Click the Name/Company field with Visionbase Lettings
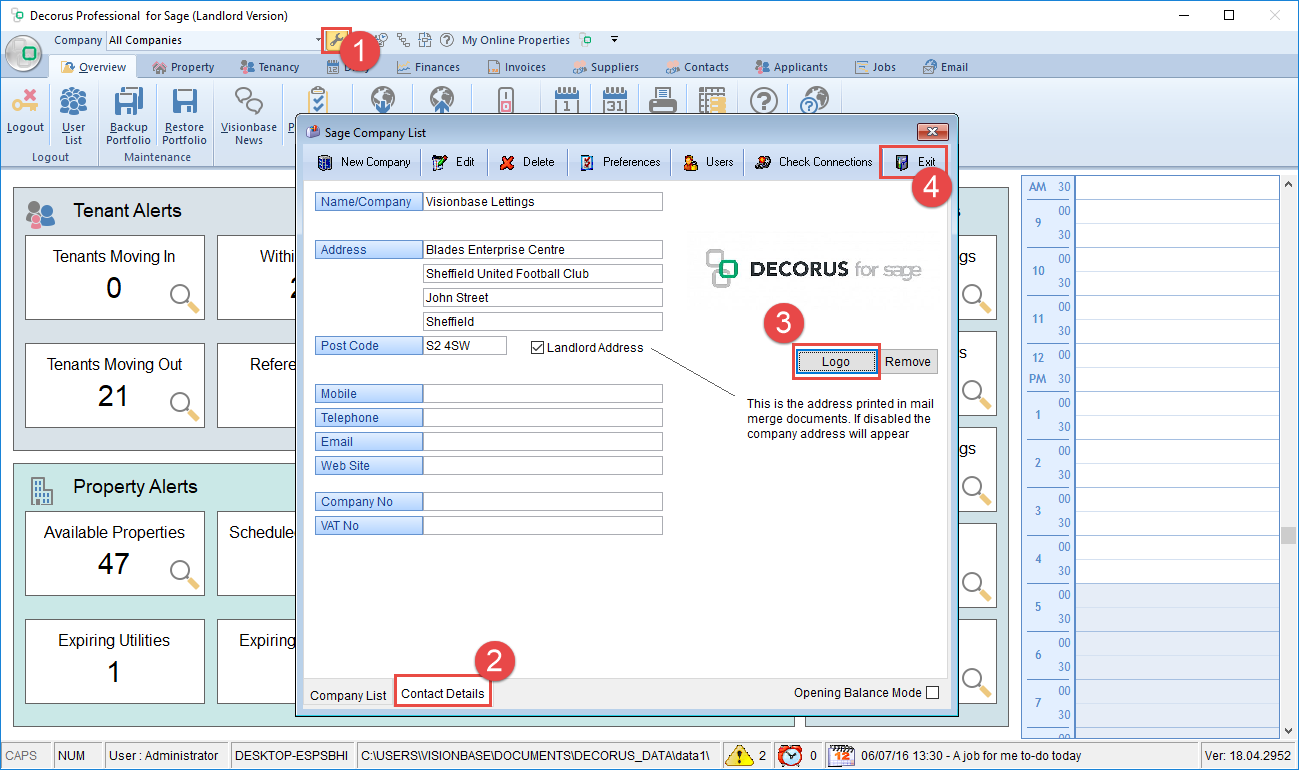Viewport: 1299px width, 770px height. tap(543, 202)
